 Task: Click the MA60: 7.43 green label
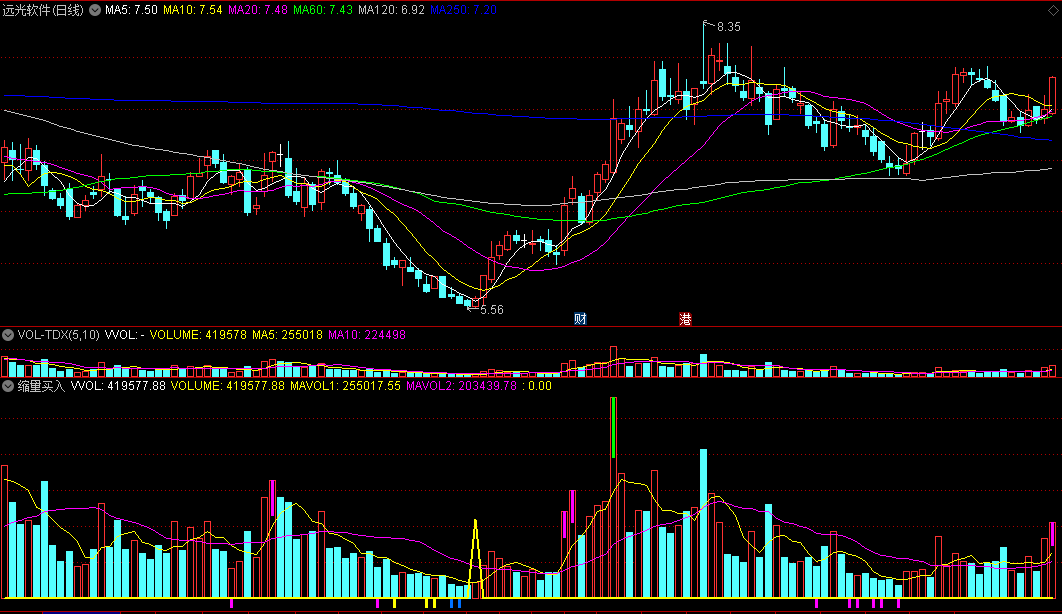(323, 10)
